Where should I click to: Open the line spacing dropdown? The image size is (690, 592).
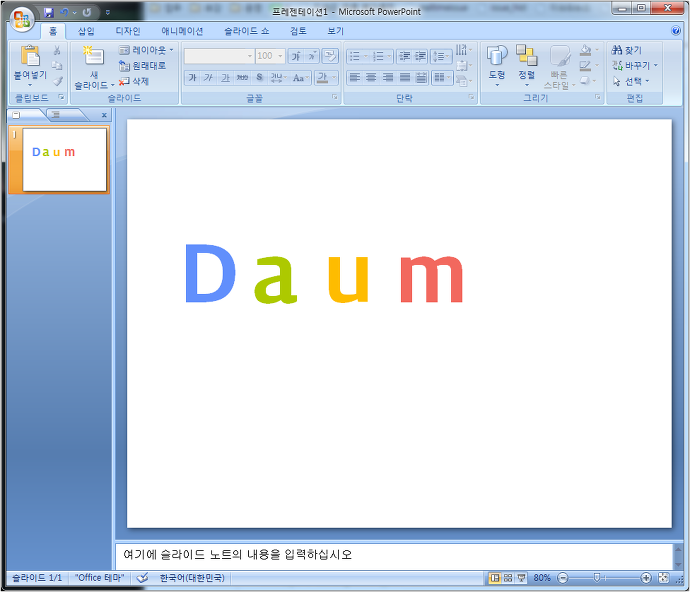441,56
